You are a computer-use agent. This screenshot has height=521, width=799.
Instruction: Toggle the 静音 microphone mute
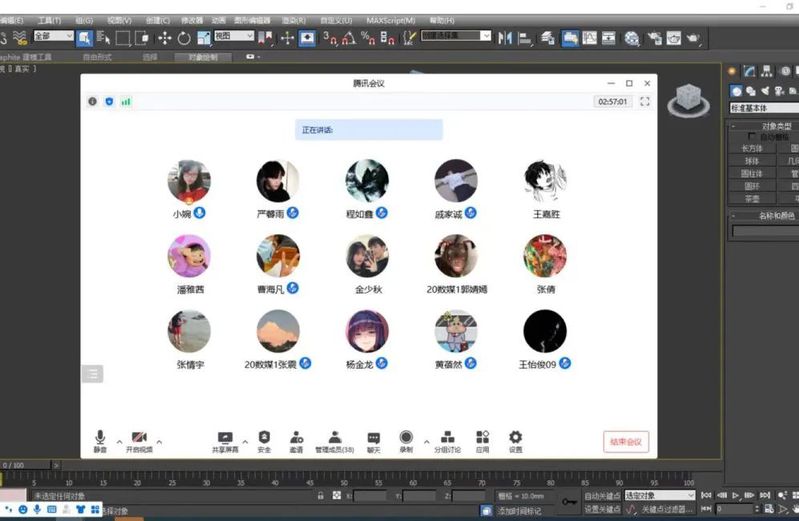pos(100,438)
